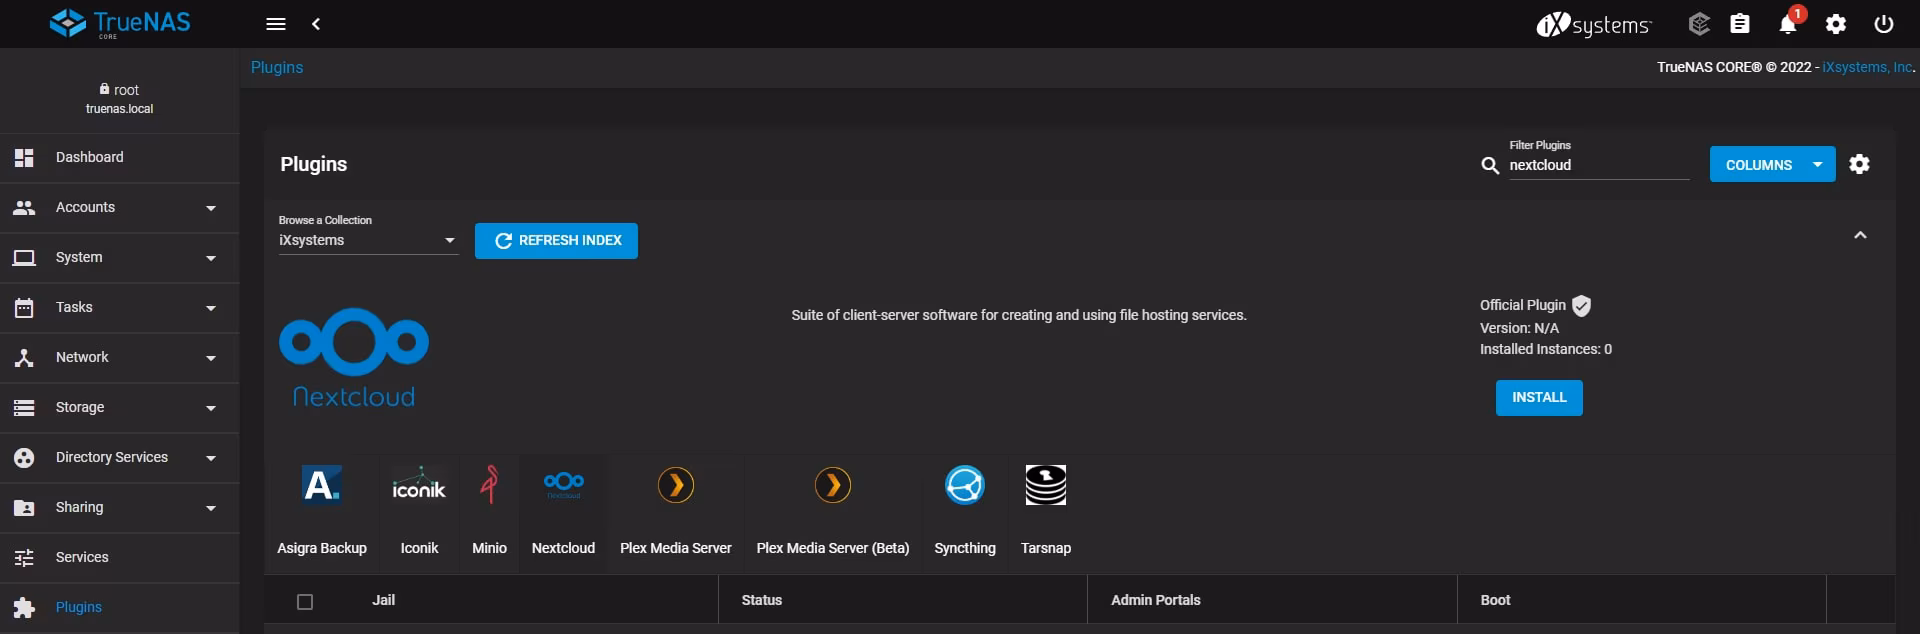Image resolution: width=1920 pixels, height=634 pixels.
Task: Pick the Plex Media Server (Beta) plugin
Action: [832, 486]
